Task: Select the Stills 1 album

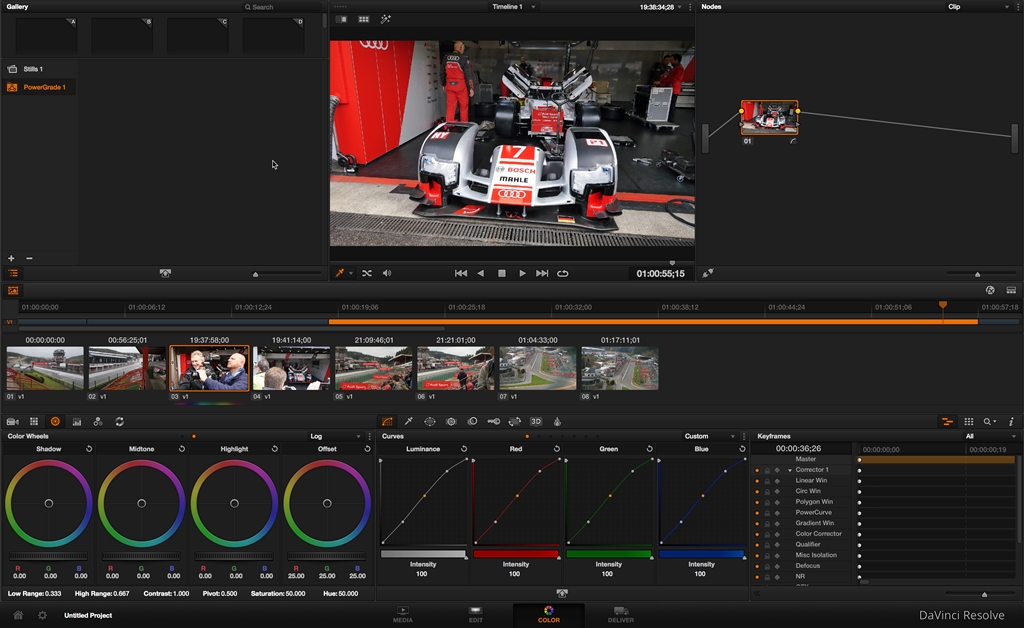Action: [32, 69]
